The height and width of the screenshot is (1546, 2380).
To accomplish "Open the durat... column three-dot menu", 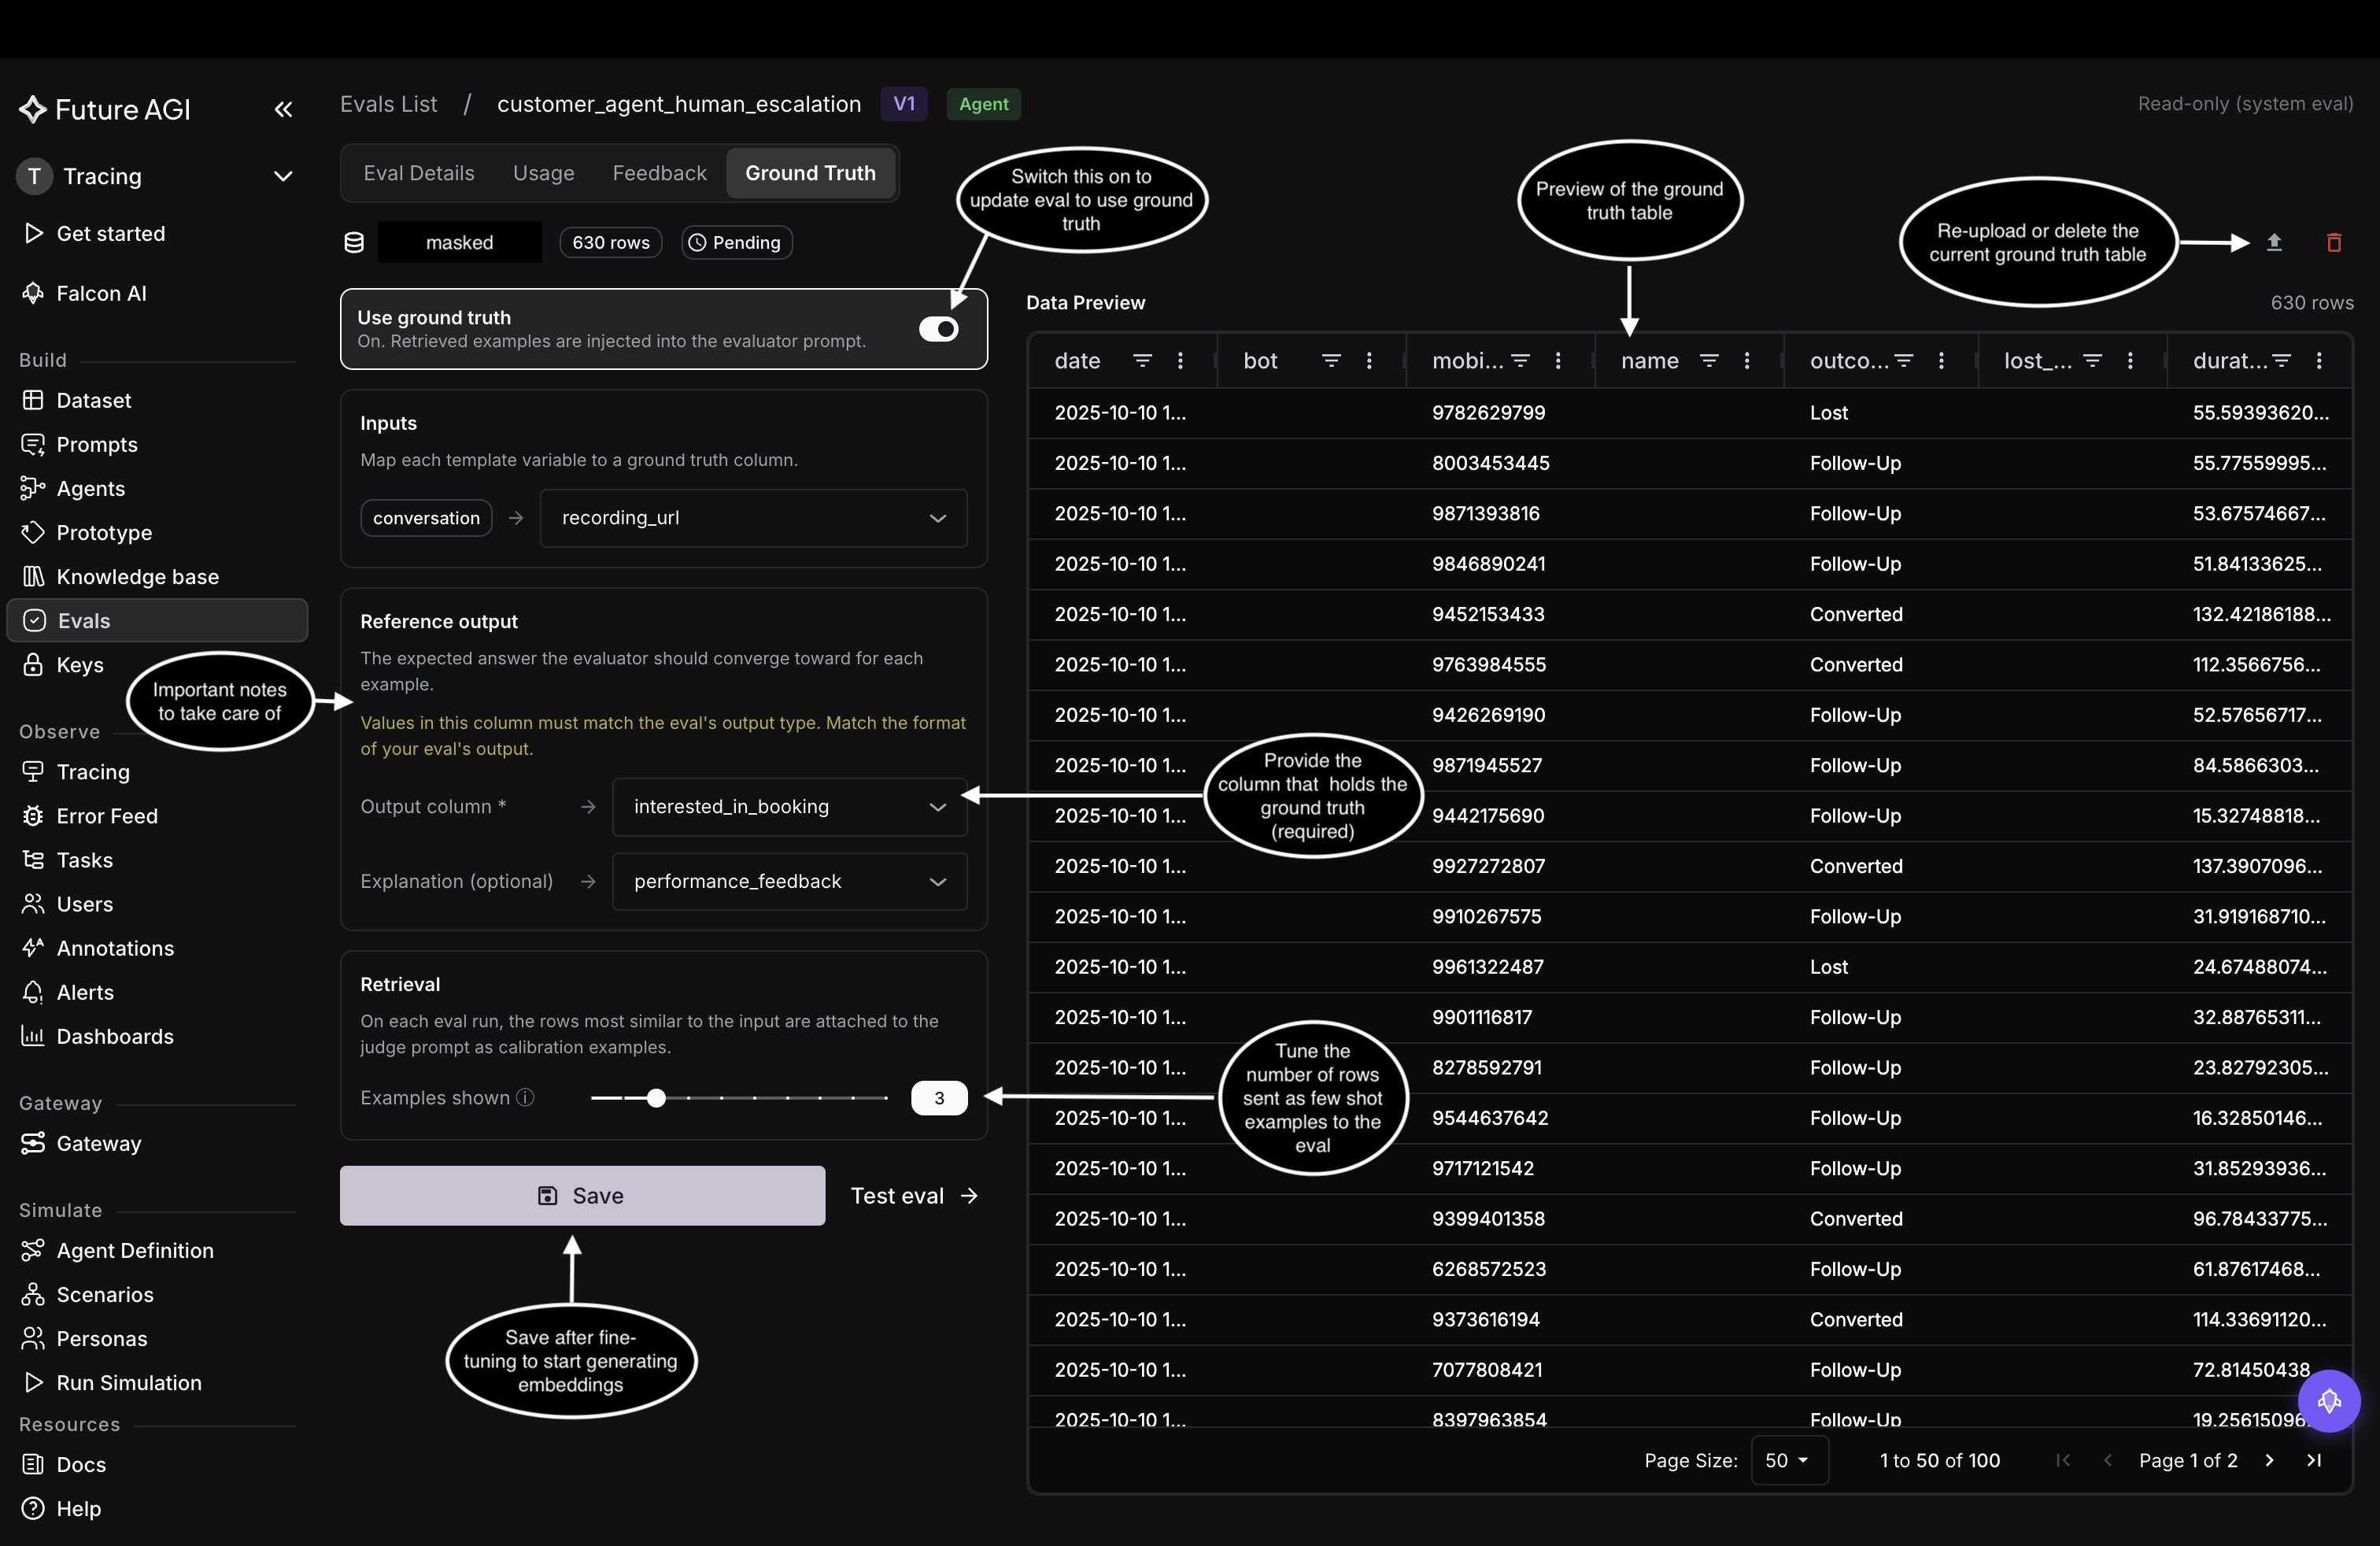I will click(x=2319, y=360).
